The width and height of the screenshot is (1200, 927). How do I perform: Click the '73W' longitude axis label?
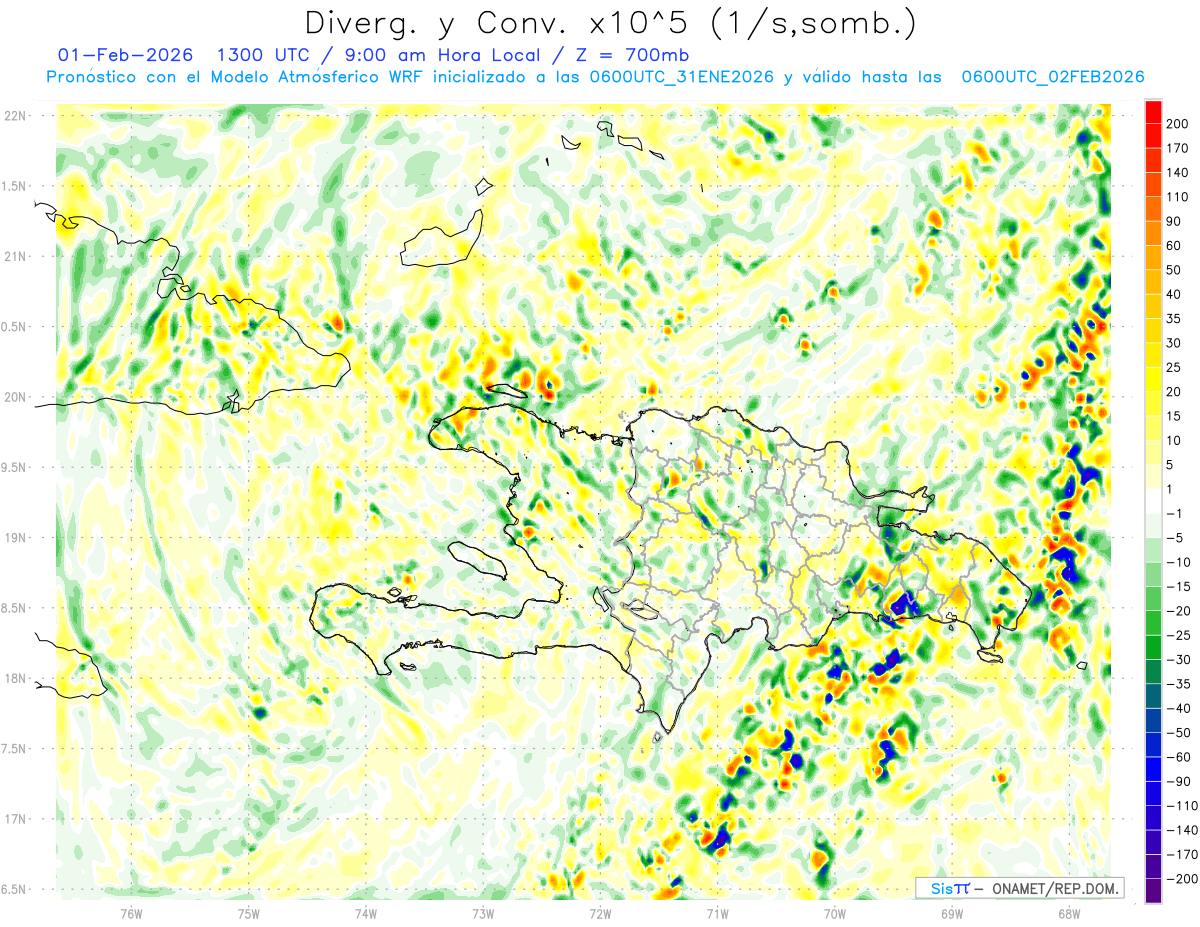tap(483, 912)
